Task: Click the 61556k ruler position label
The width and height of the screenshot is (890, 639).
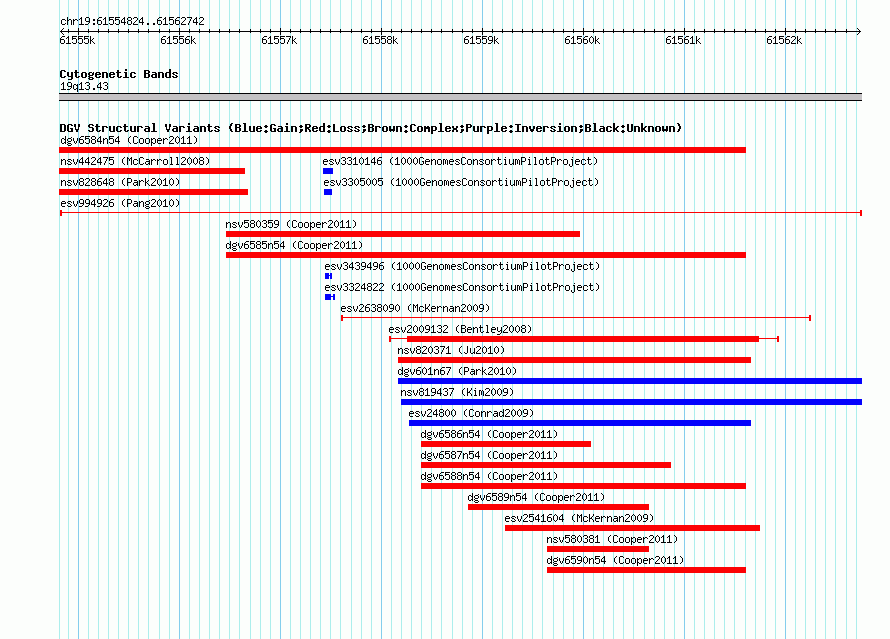Action: tap(178, 40)
